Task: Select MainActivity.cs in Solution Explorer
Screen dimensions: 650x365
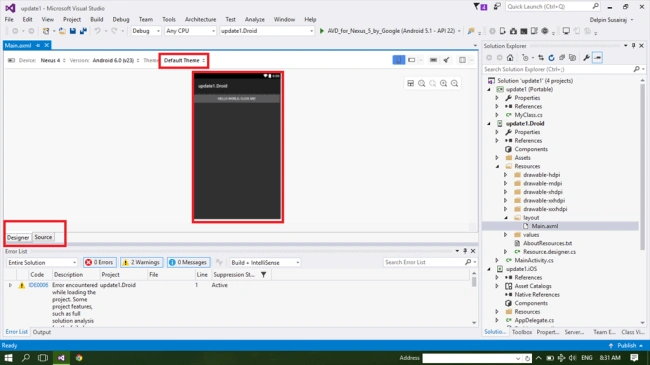Action: point(534,260)
